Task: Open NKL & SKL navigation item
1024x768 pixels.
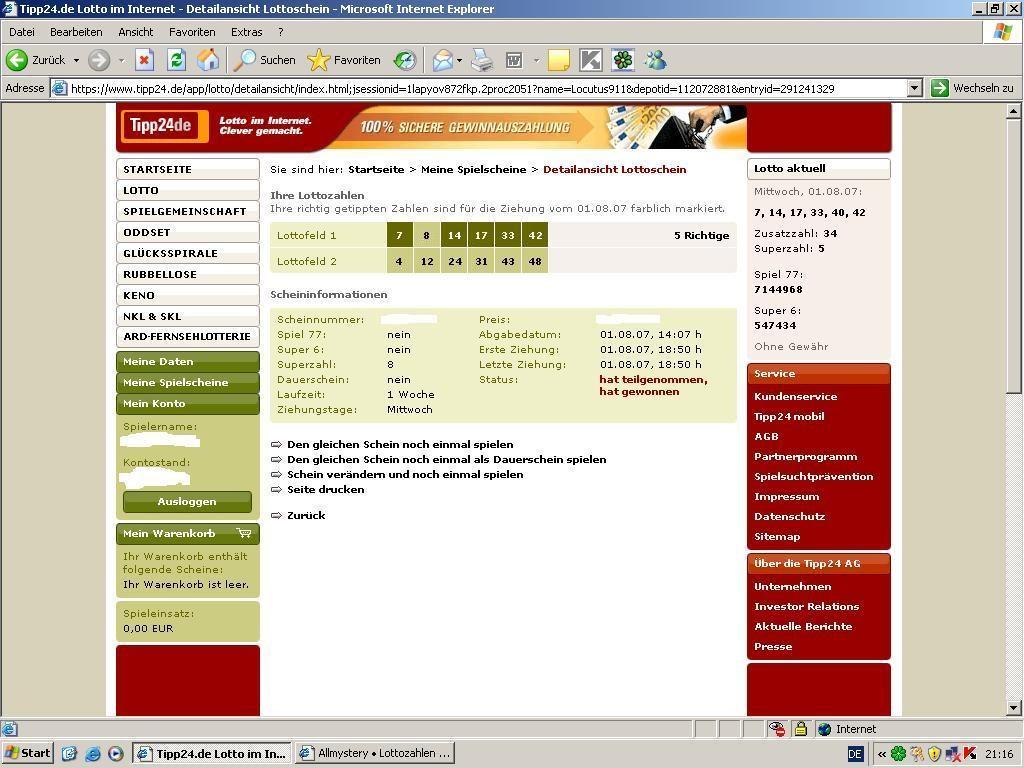Action: 187,316
